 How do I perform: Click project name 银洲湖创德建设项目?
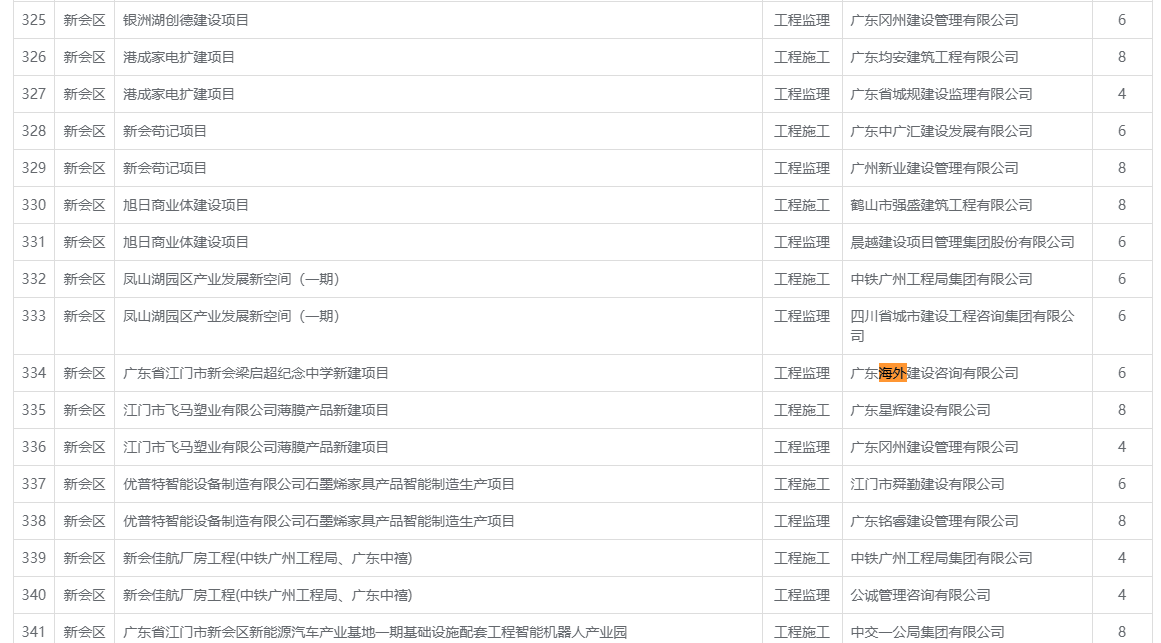point(186,20)
